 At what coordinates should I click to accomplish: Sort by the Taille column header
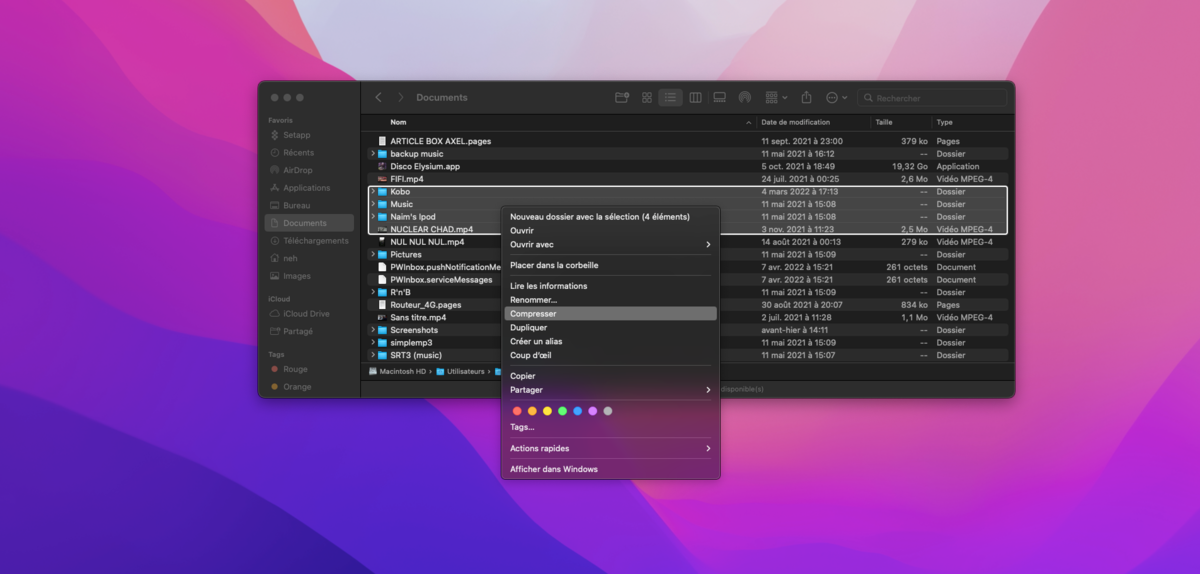884,122
